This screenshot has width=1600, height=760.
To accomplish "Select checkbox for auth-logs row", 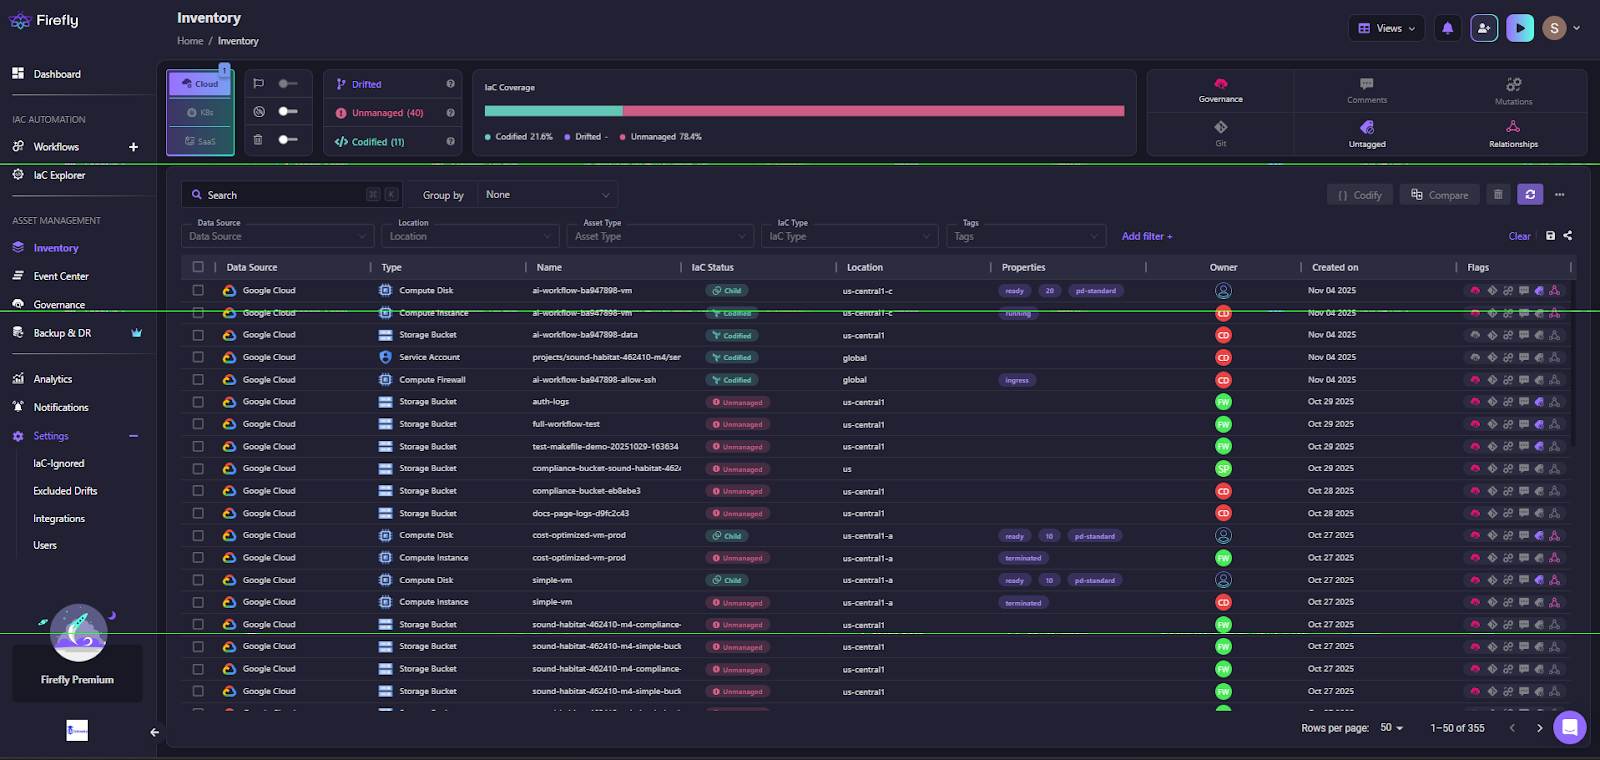I will 198,402.
